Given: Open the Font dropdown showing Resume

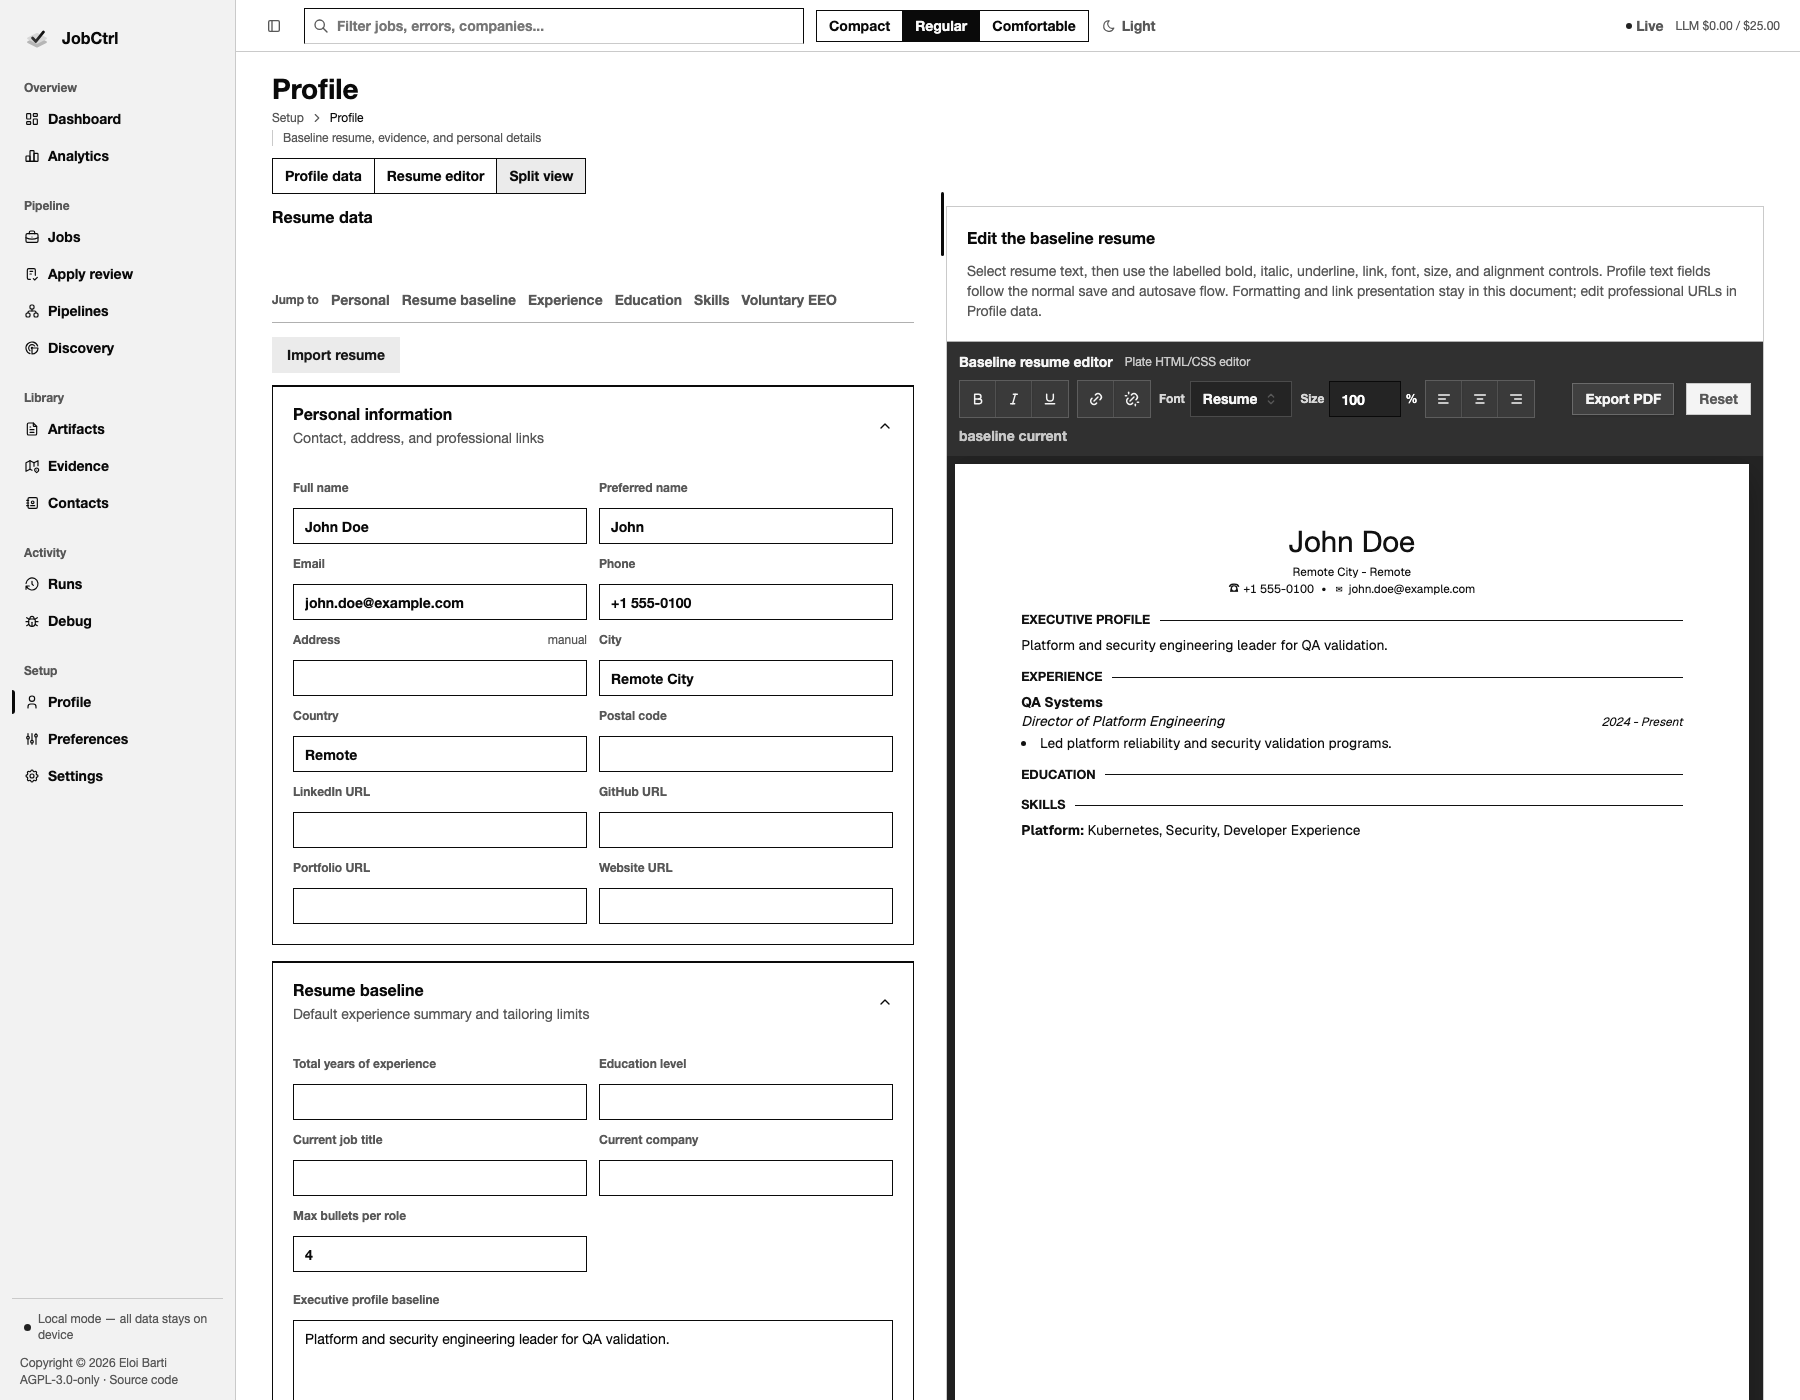Looking at the screenshot, I should 1240,399.
